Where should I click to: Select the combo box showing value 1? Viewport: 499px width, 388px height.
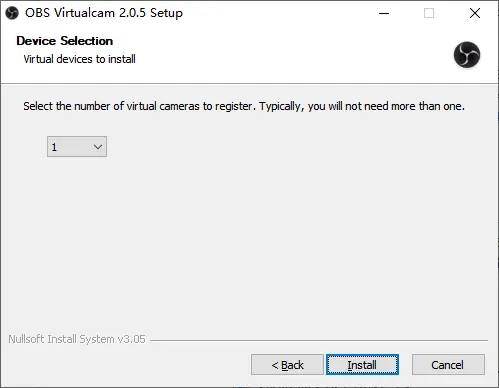click(77, 146)
